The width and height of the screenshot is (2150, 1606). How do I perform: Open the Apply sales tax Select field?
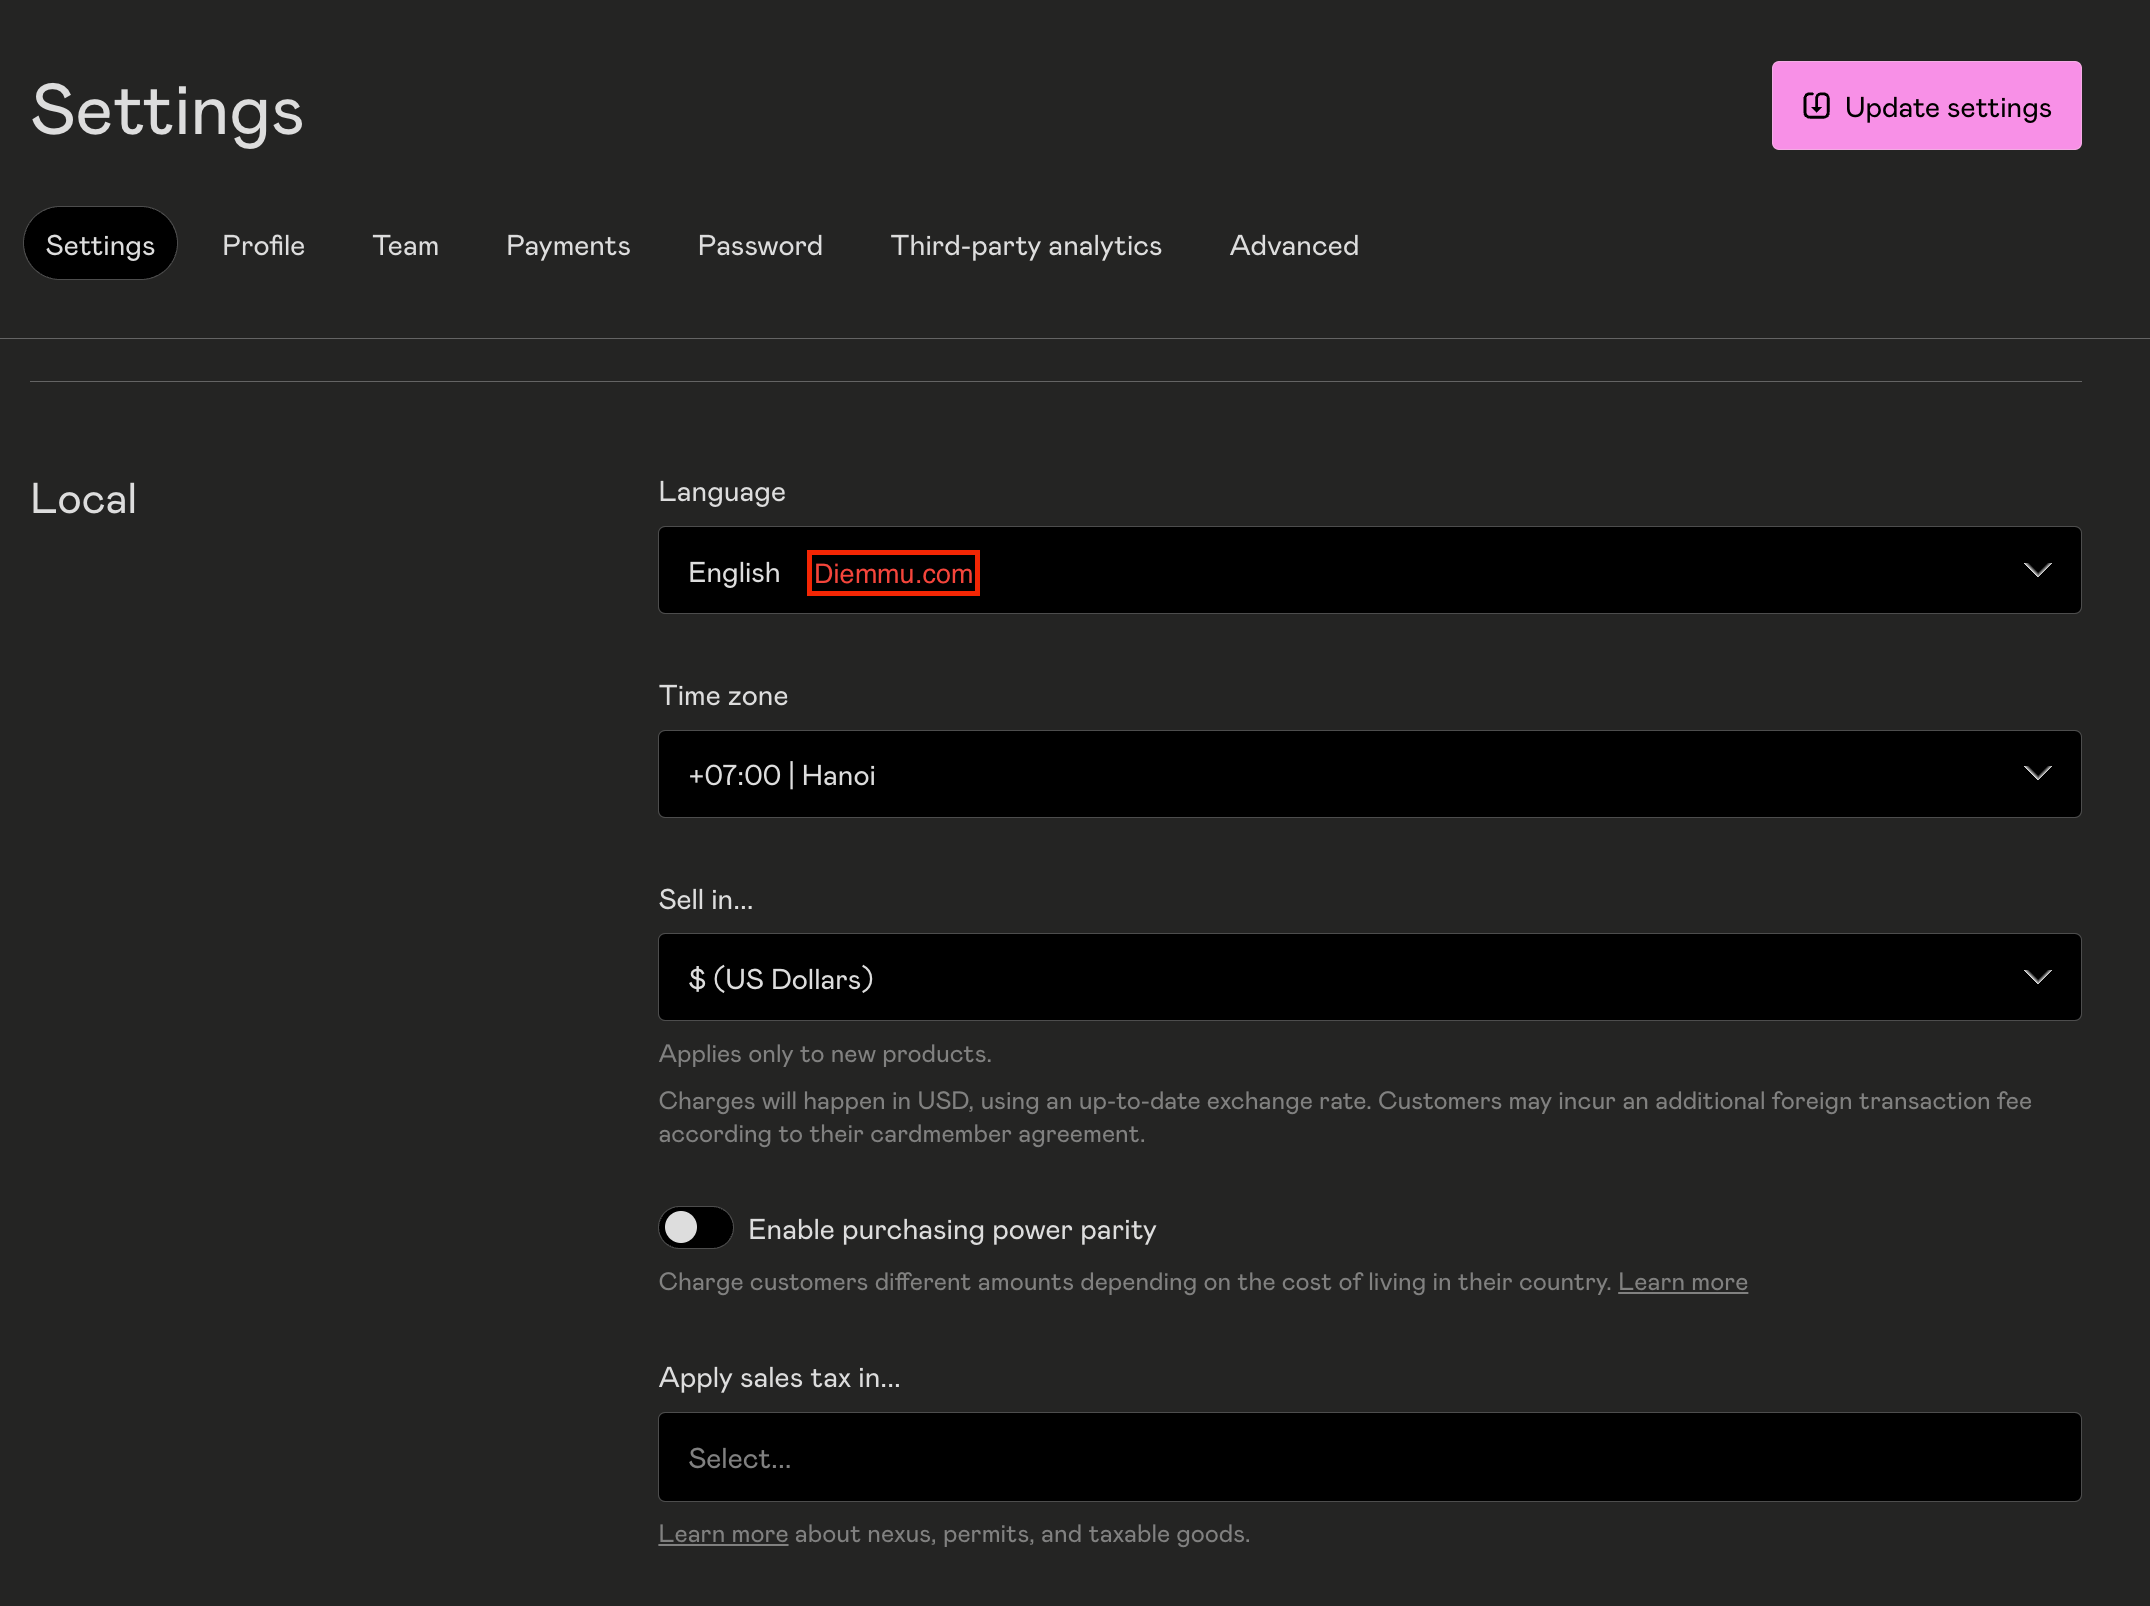pos(1368,1457)
